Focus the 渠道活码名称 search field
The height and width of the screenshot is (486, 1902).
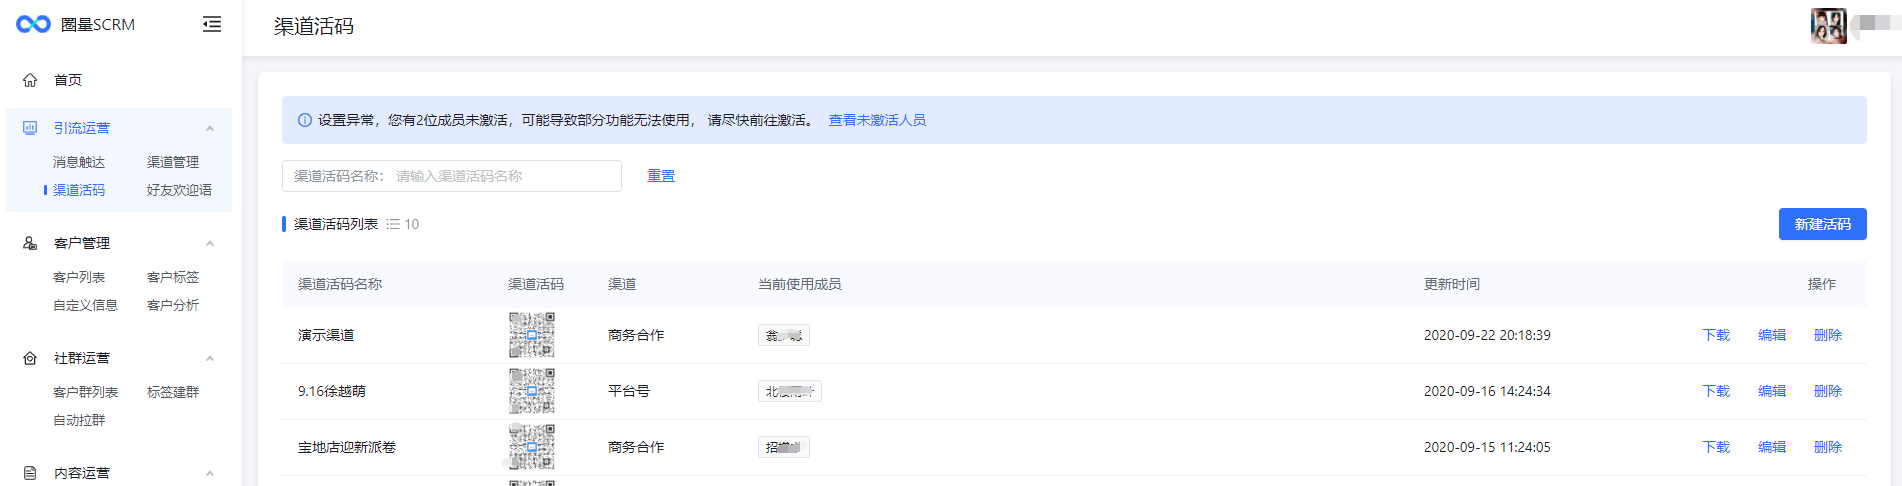(x=503, y=176)
